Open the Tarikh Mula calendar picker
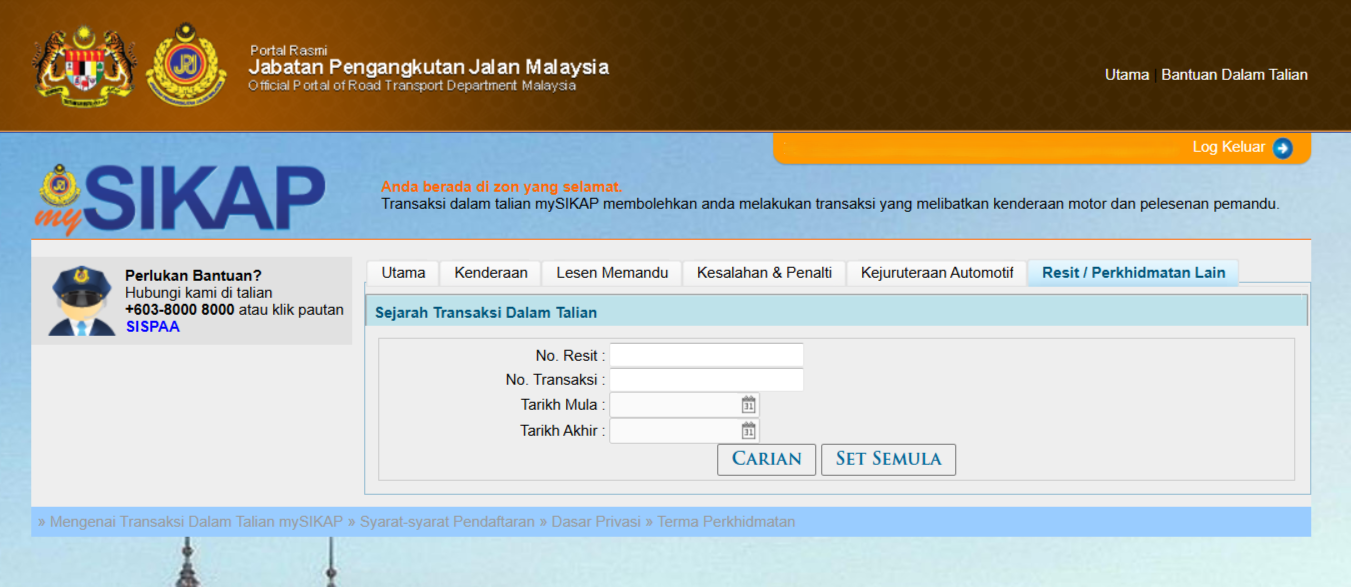1351x587 pixels. pos(748,405)
